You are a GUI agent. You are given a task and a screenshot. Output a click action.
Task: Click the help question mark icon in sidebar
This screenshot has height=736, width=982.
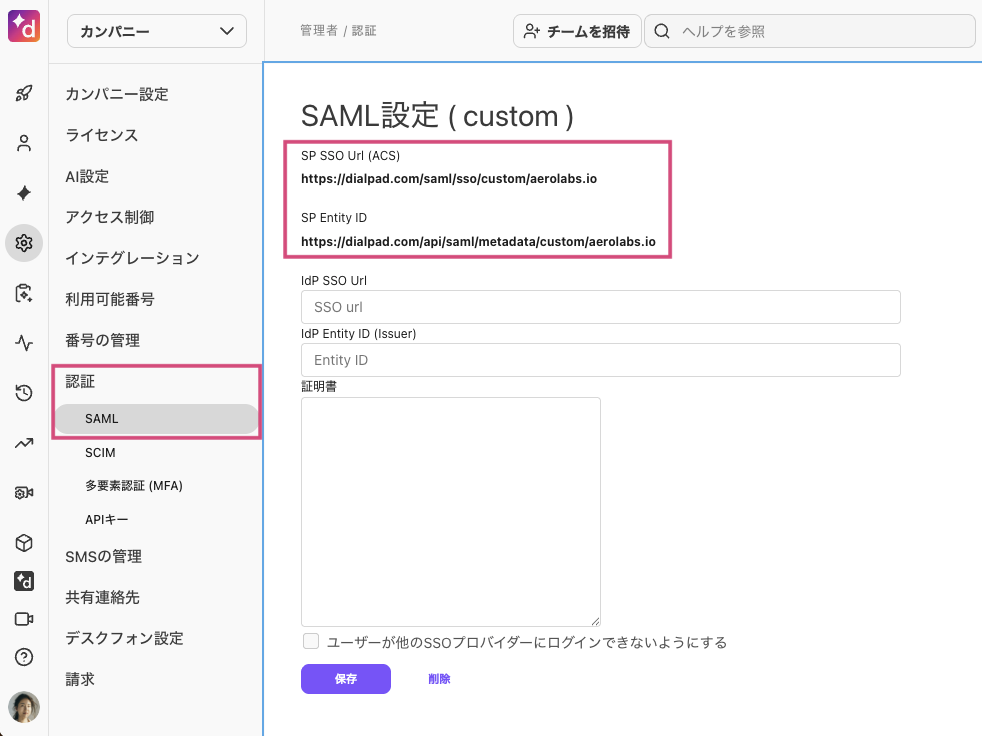[24, 657]
